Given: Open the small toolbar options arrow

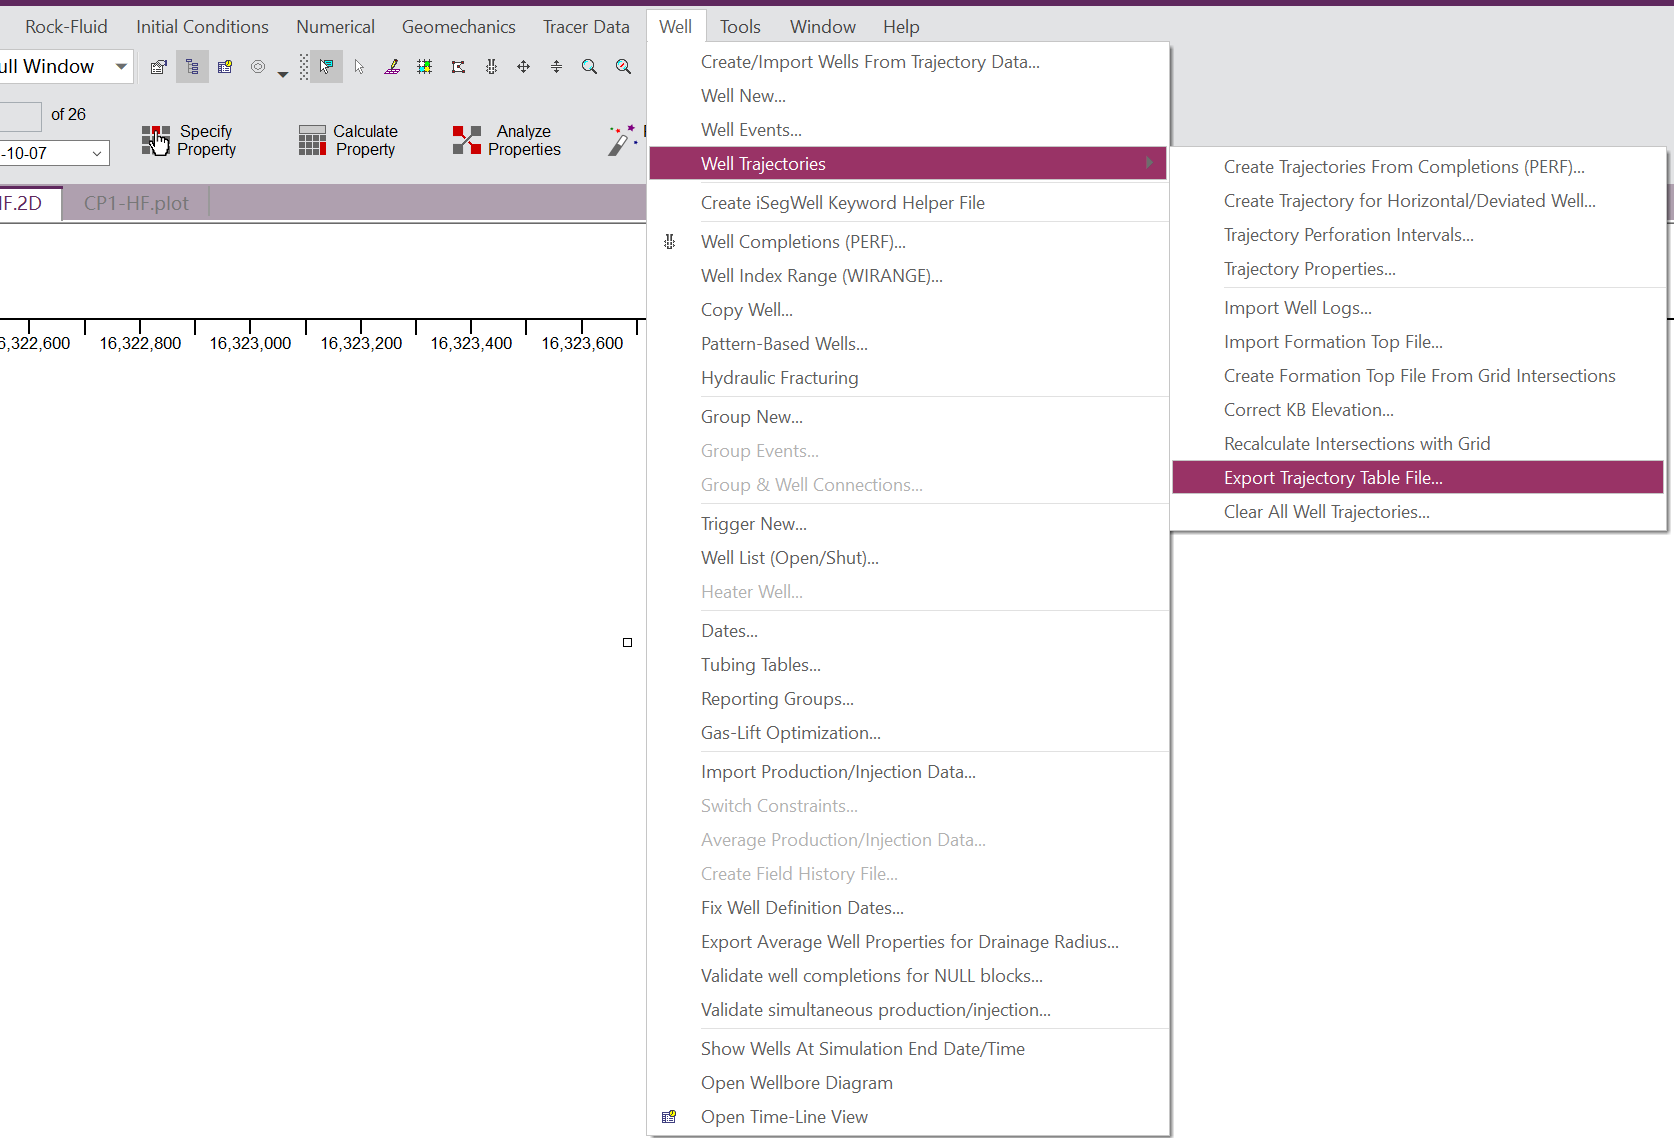Looking at the screenshot, I should coord(283,74).
